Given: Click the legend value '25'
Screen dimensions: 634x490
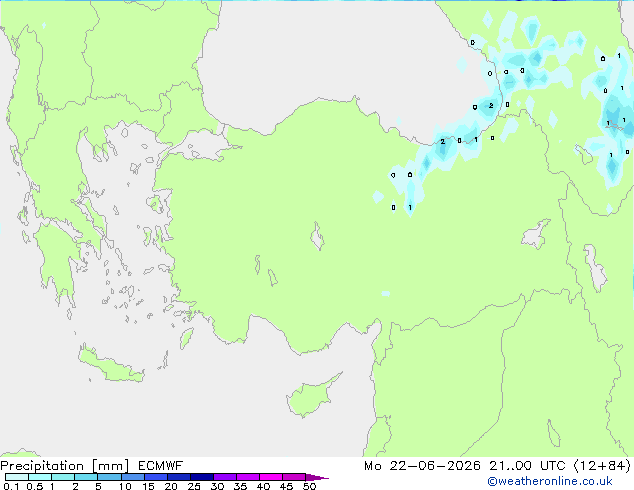Looking at the screenshot, I should (194, 486).
